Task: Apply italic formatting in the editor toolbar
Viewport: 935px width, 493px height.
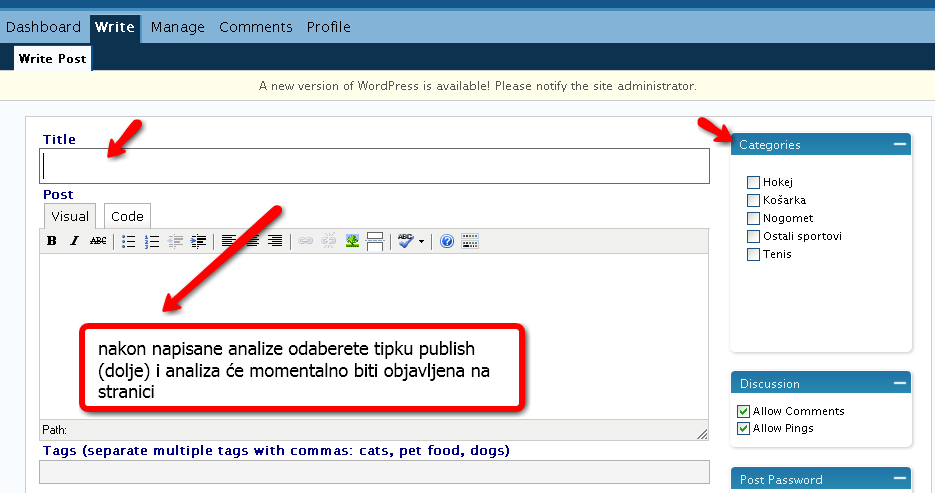Action: [x=74, y=241]
